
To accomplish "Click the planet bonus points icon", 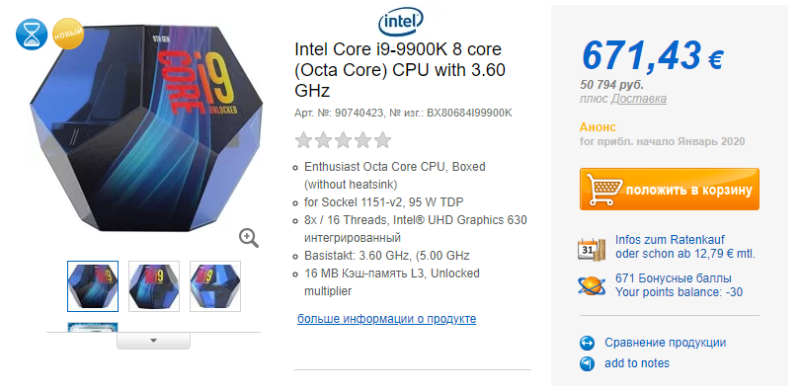I will pos(592,285).
